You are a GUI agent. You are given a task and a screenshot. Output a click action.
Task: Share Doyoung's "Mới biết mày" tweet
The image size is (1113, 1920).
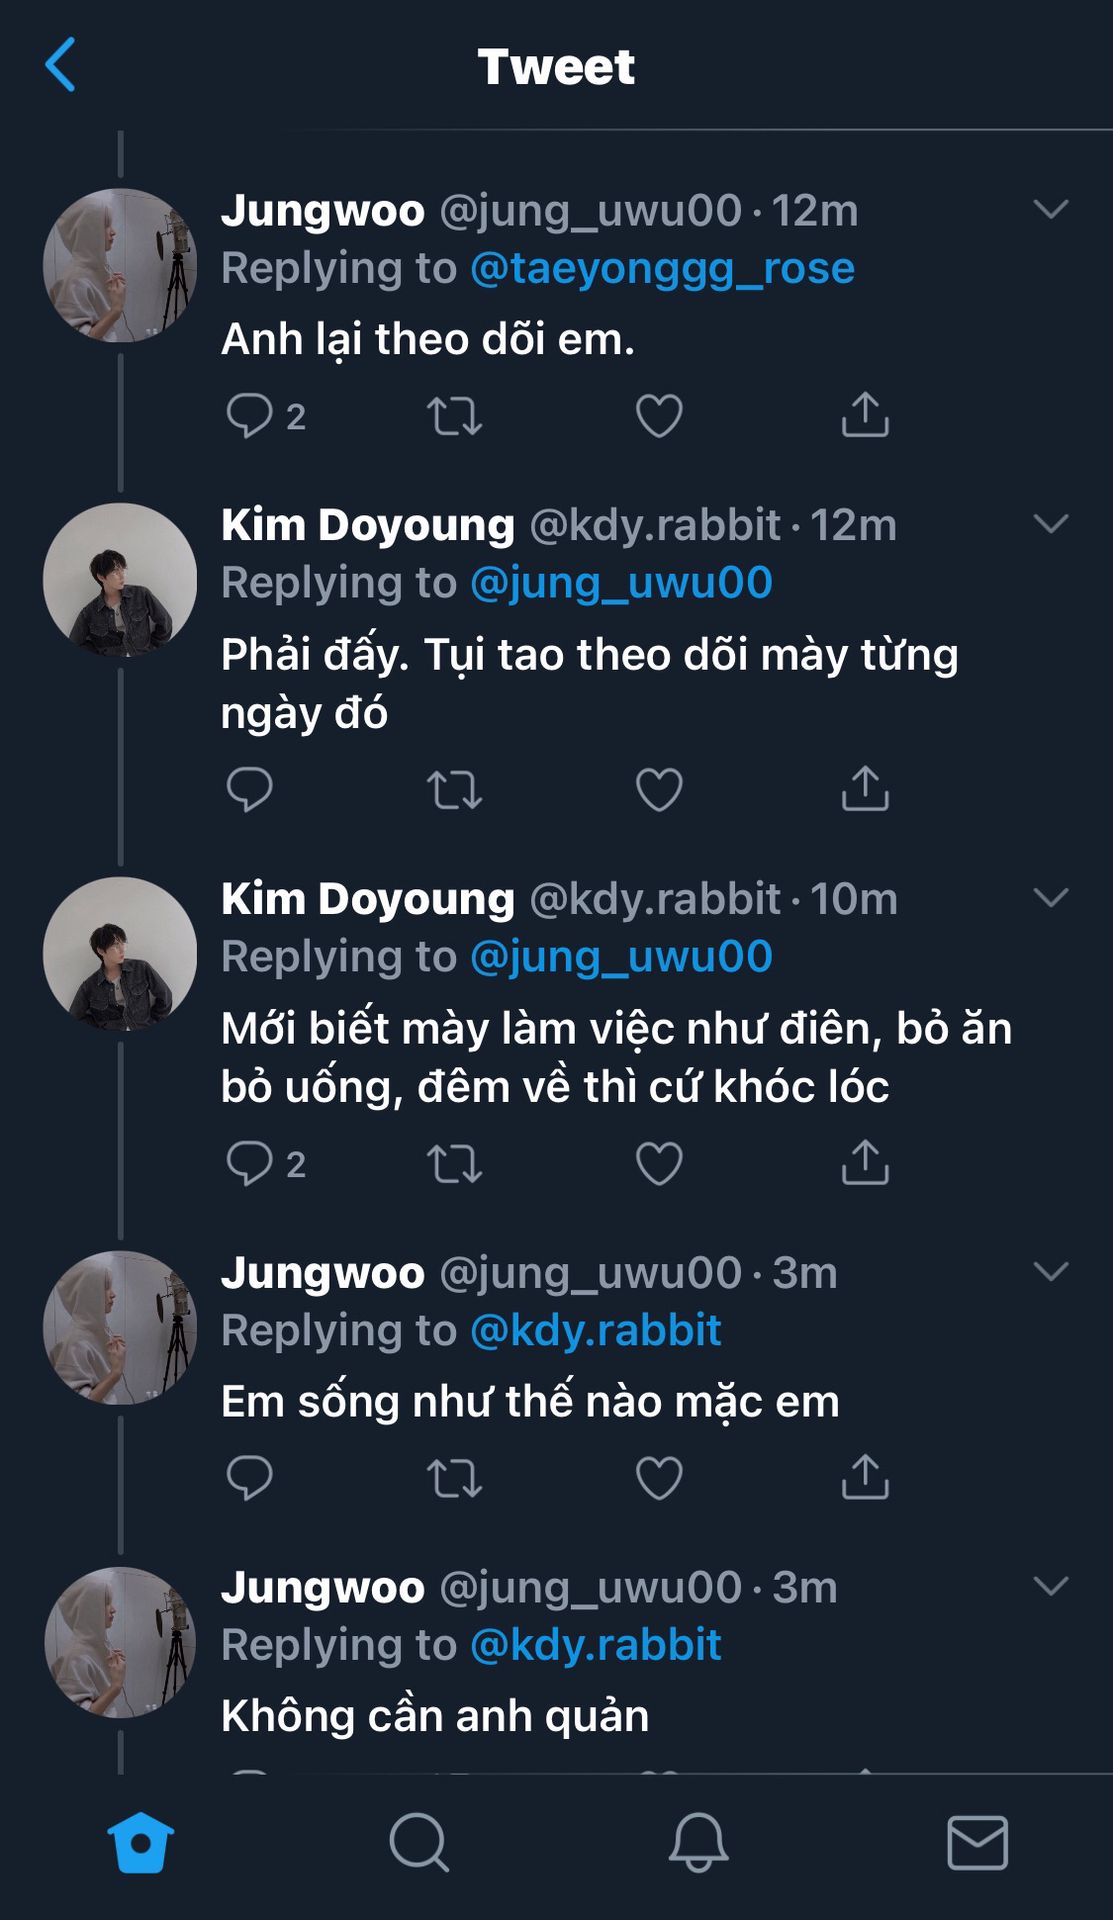pos(865,1163)
